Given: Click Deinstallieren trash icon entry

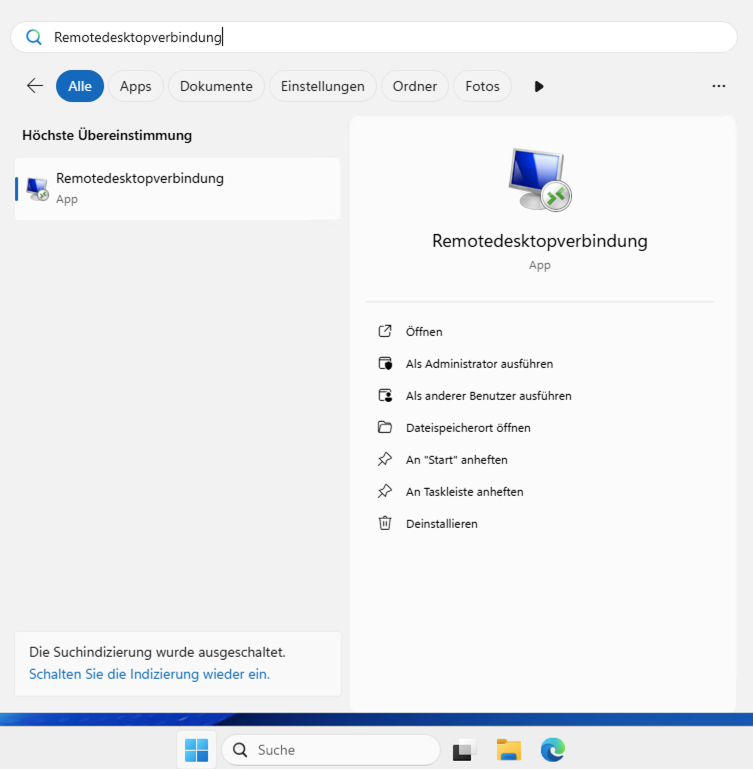Looking at the screenshot, I should [441, 524].
